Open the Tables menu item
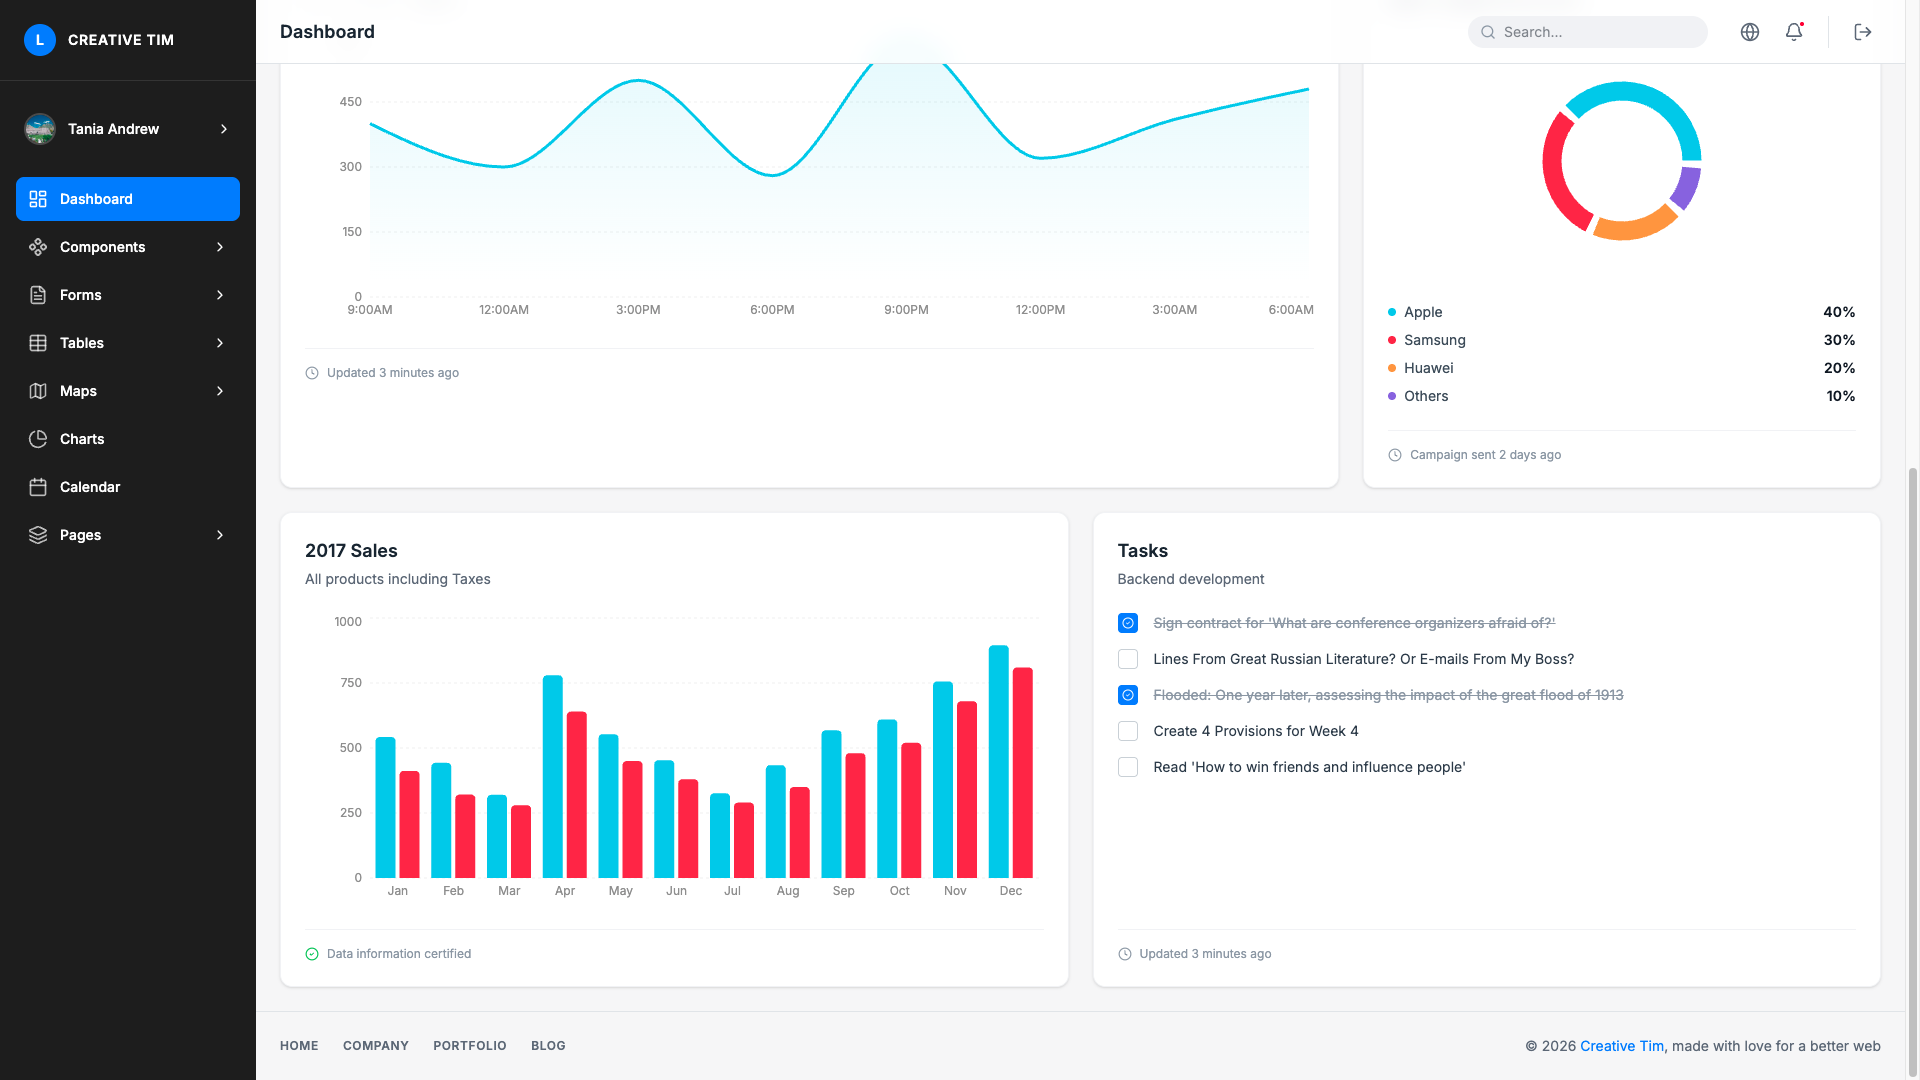1920x1080 pixels. click(x=82, y=343)
